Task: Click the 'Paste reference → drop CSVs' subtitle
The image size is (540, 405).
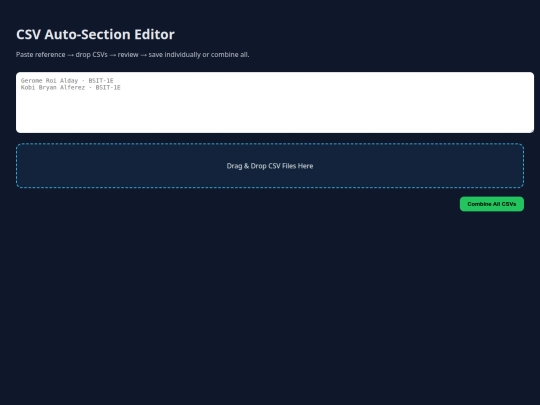Action: point(132,55)
